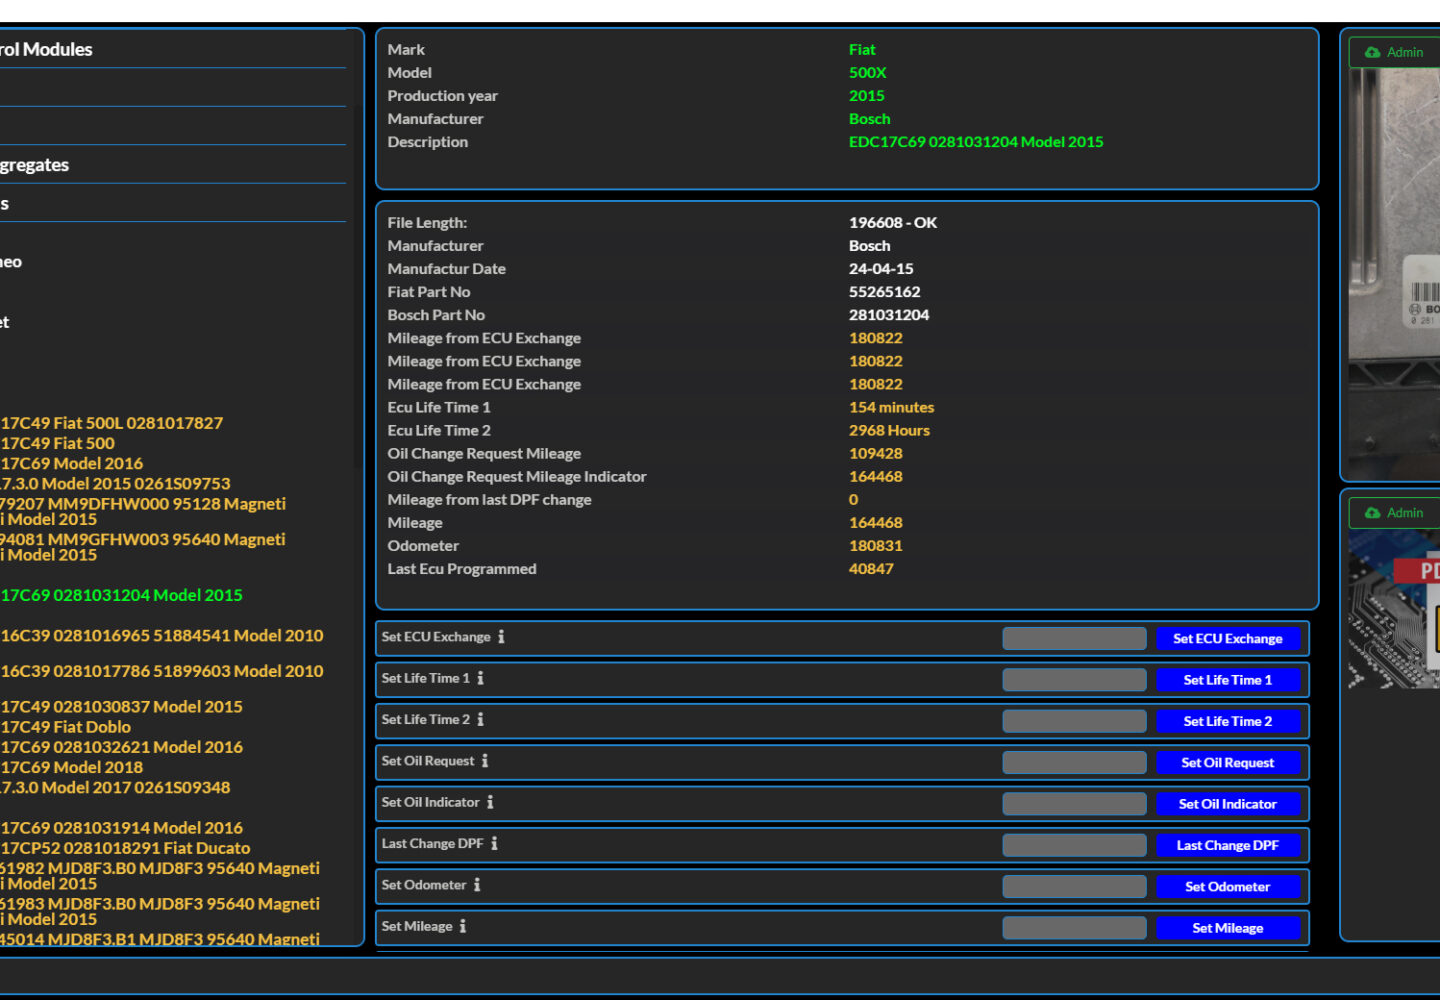Focus the Set Life Time 1 input field

click(x=1074, y=680)
